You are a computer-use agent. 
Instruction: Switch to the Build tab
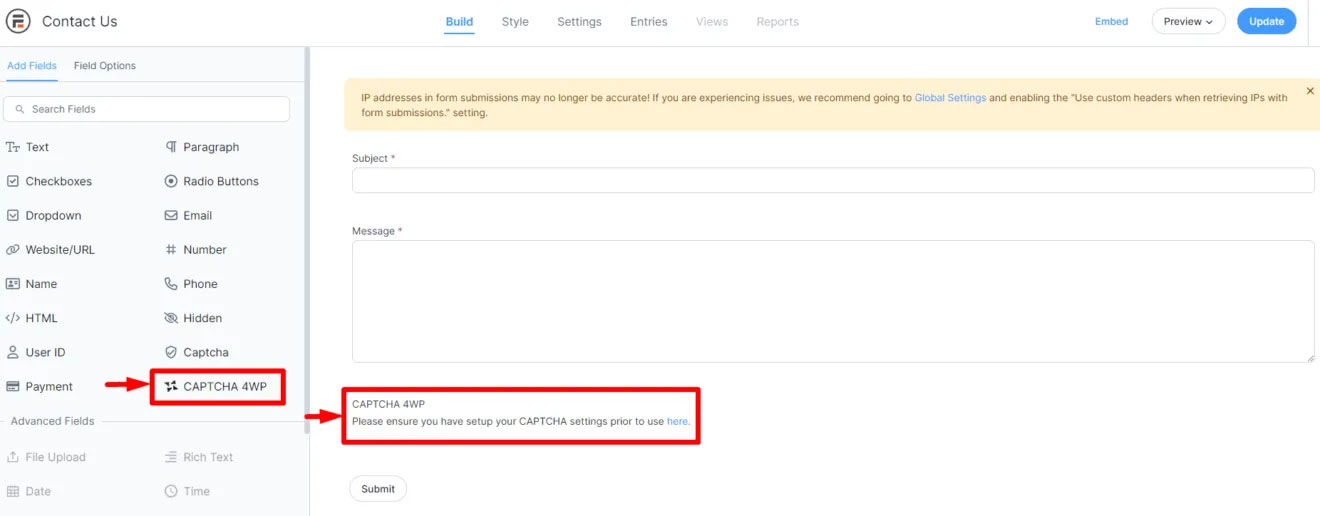[x=459, y=22]
